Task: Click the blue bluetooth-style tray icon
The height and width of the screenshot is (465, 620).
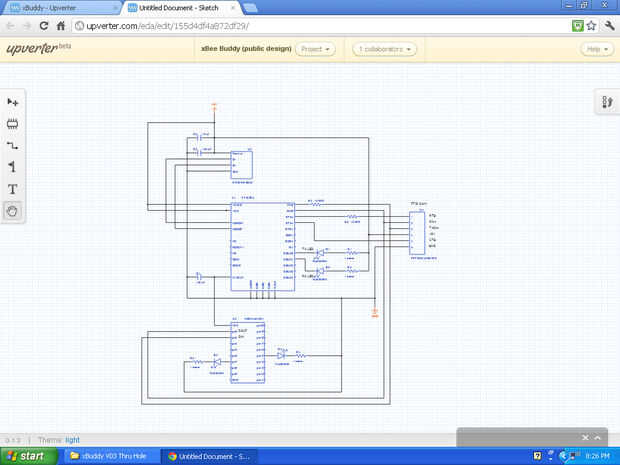Action: [x=563, y=456]
